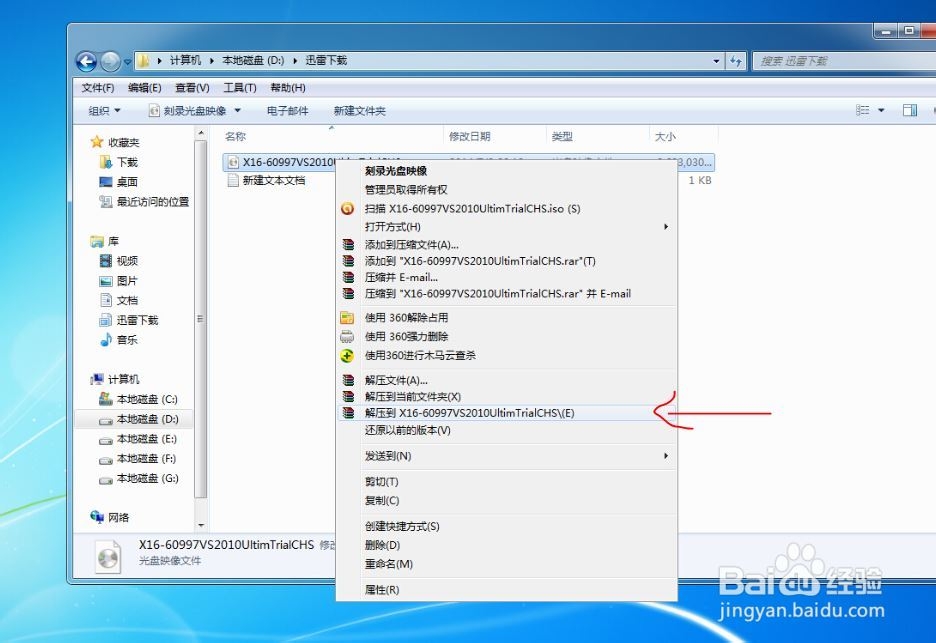Open the 音乐 library
The image size is (936, 643).
tap(118, 340)
